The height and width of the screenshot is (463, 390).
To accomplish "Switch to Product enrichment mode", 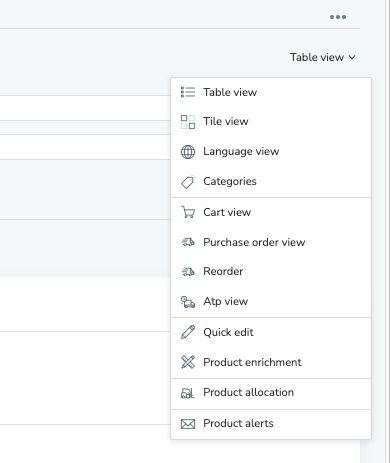I will point(271,362).
